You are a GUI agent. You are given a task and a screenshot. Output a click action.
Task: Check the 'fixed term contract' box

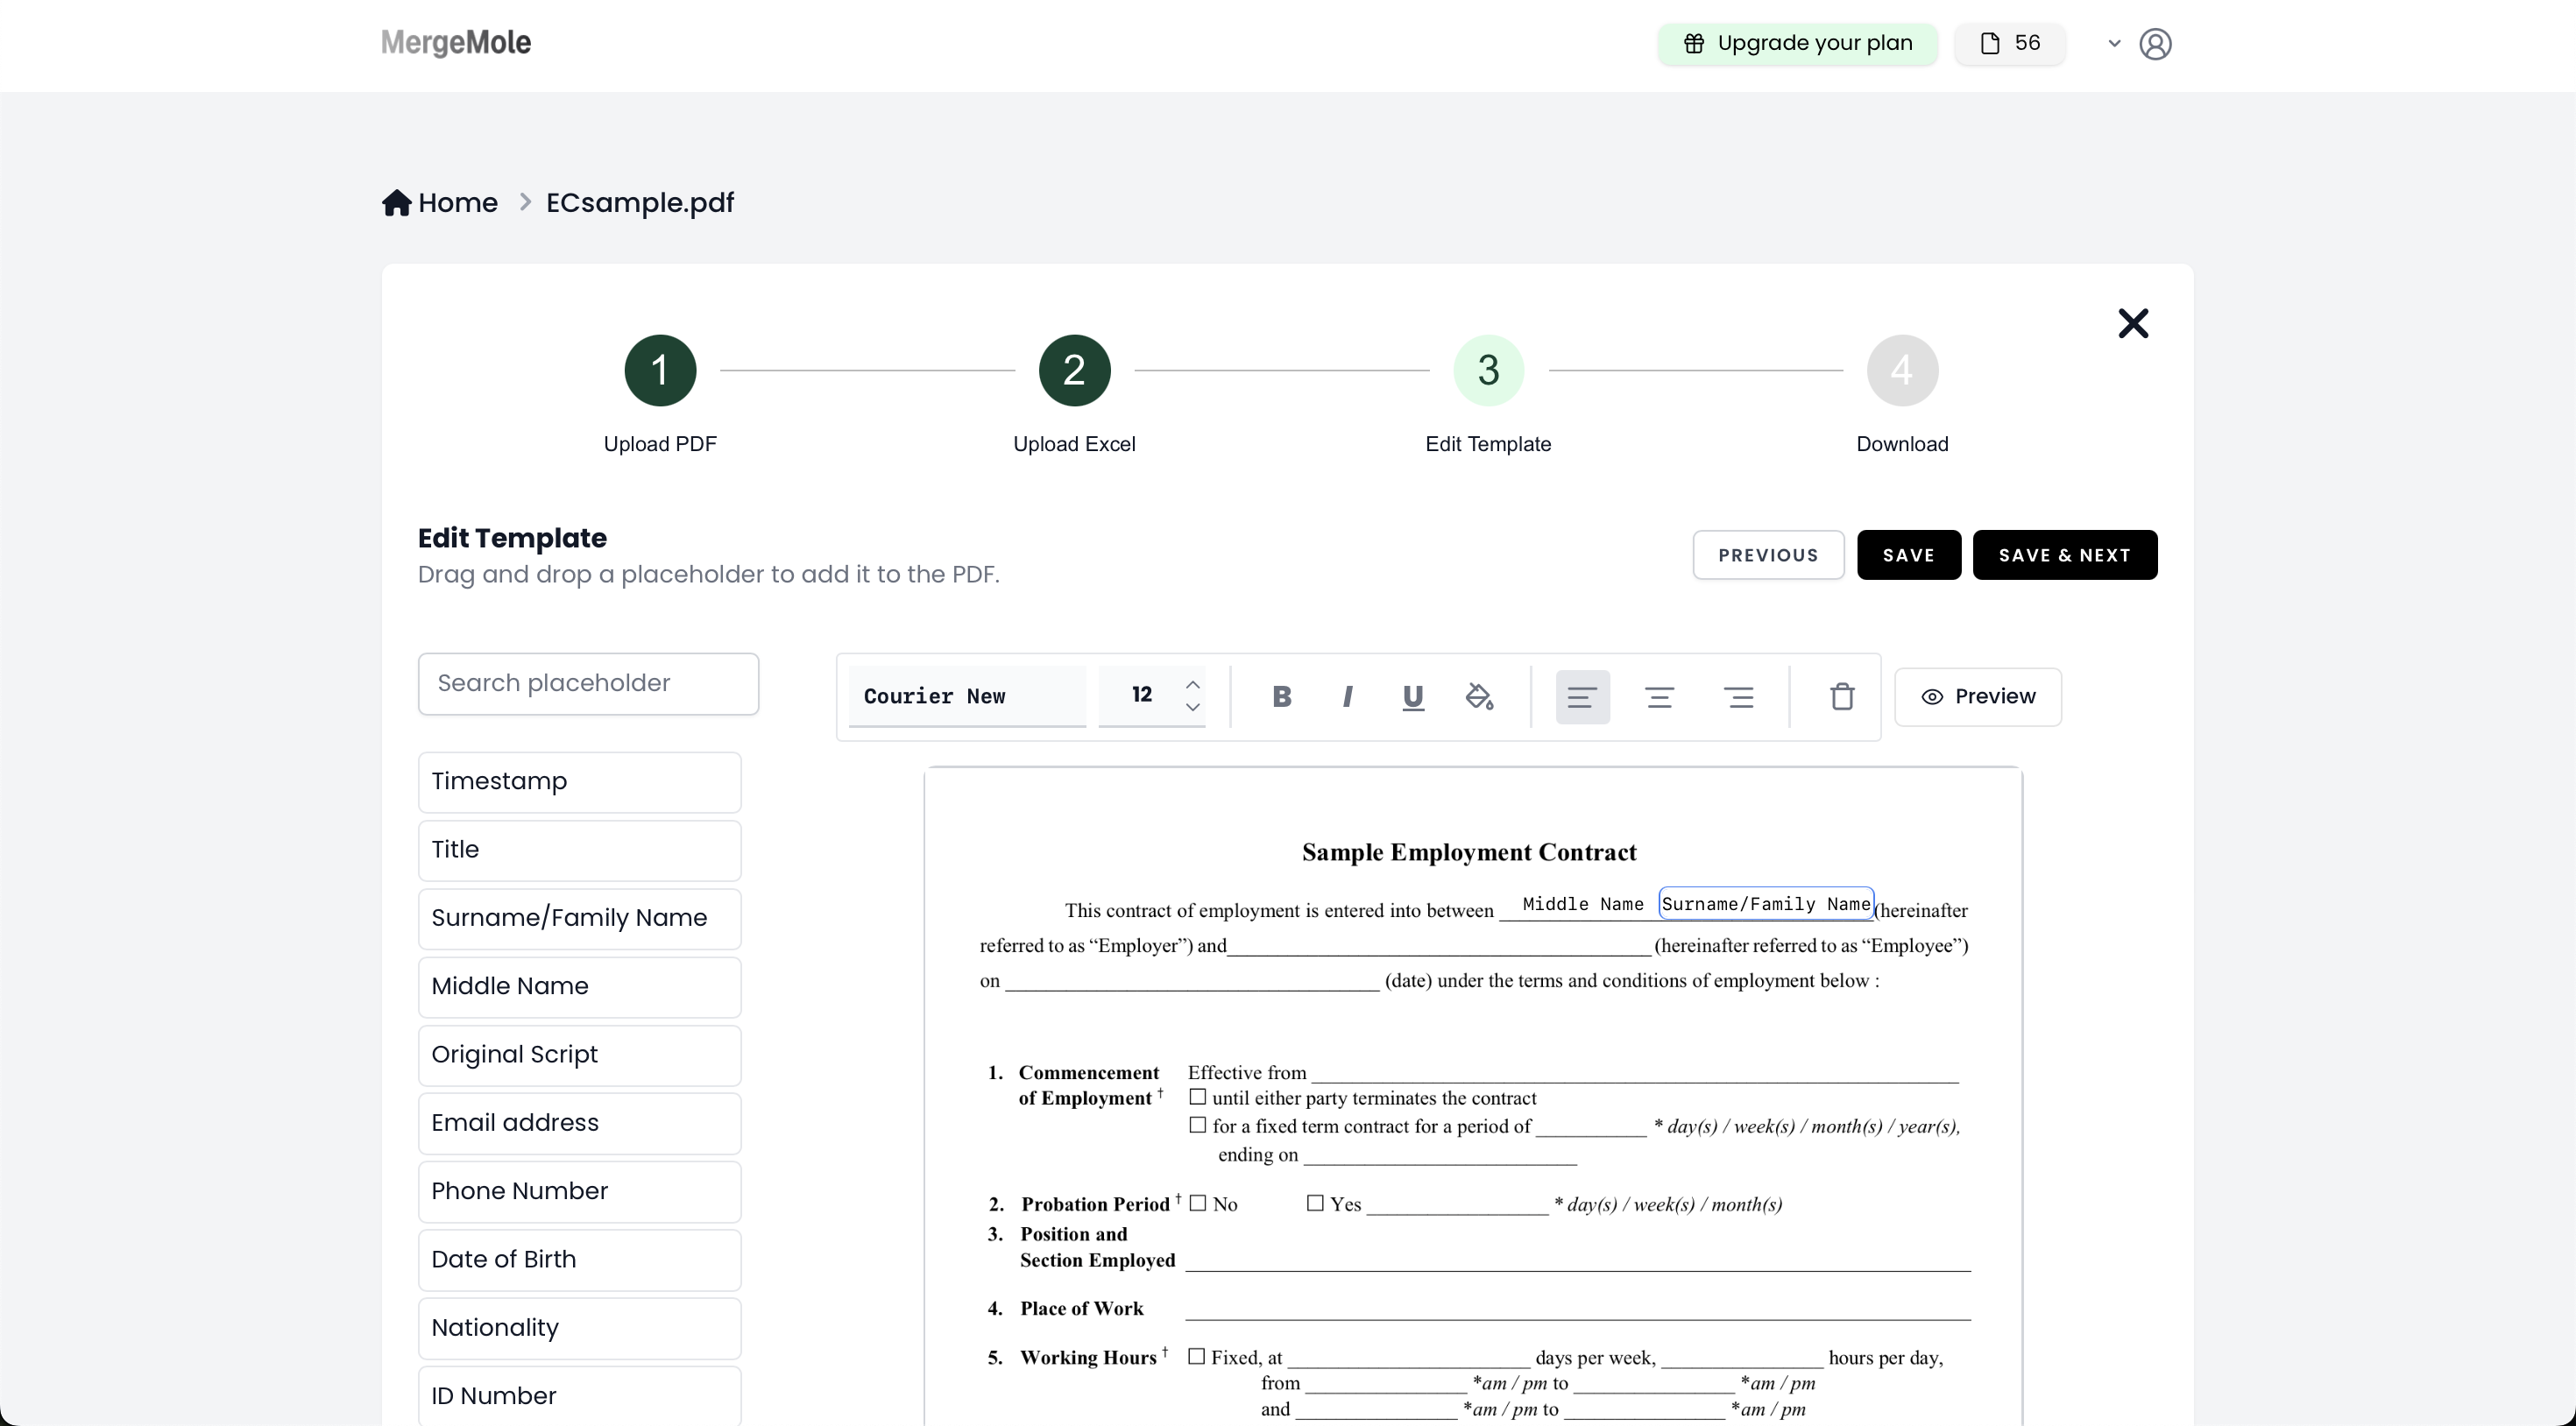coord(1197,1125)
